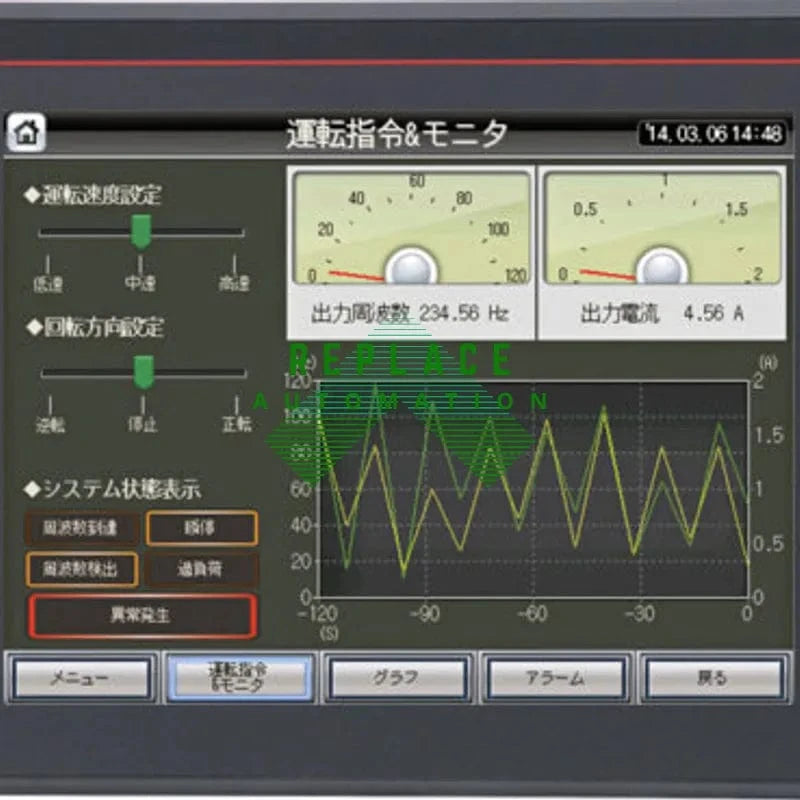The height and width of the screenshot is (800, 800).
Task: Click the green 回転方向設定 slider handle
Action: [x=144, y=372]
